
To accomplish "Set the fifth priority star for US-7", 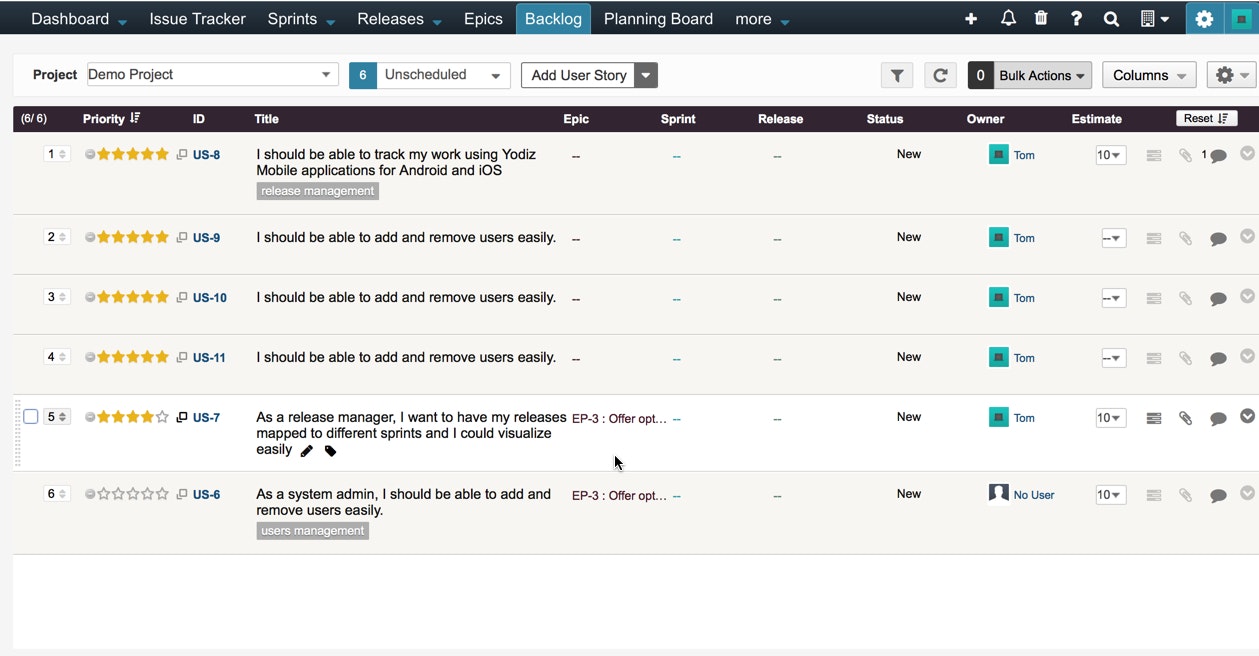I will 162,417.
